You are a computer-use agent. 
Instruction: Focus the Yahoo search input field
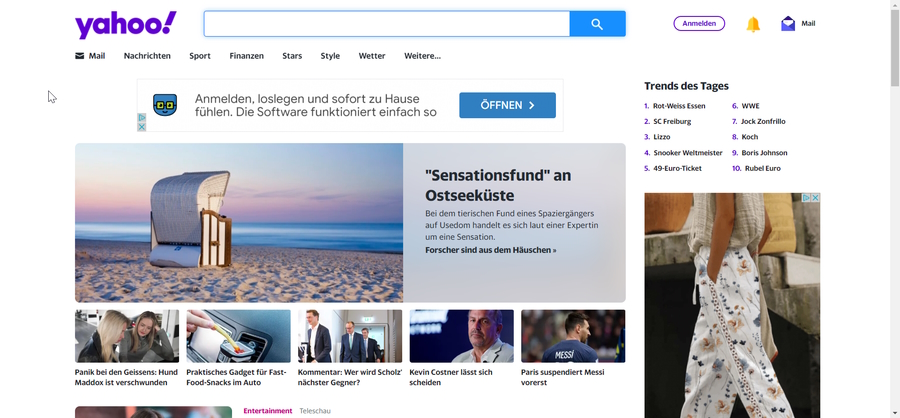pos(387,24)
